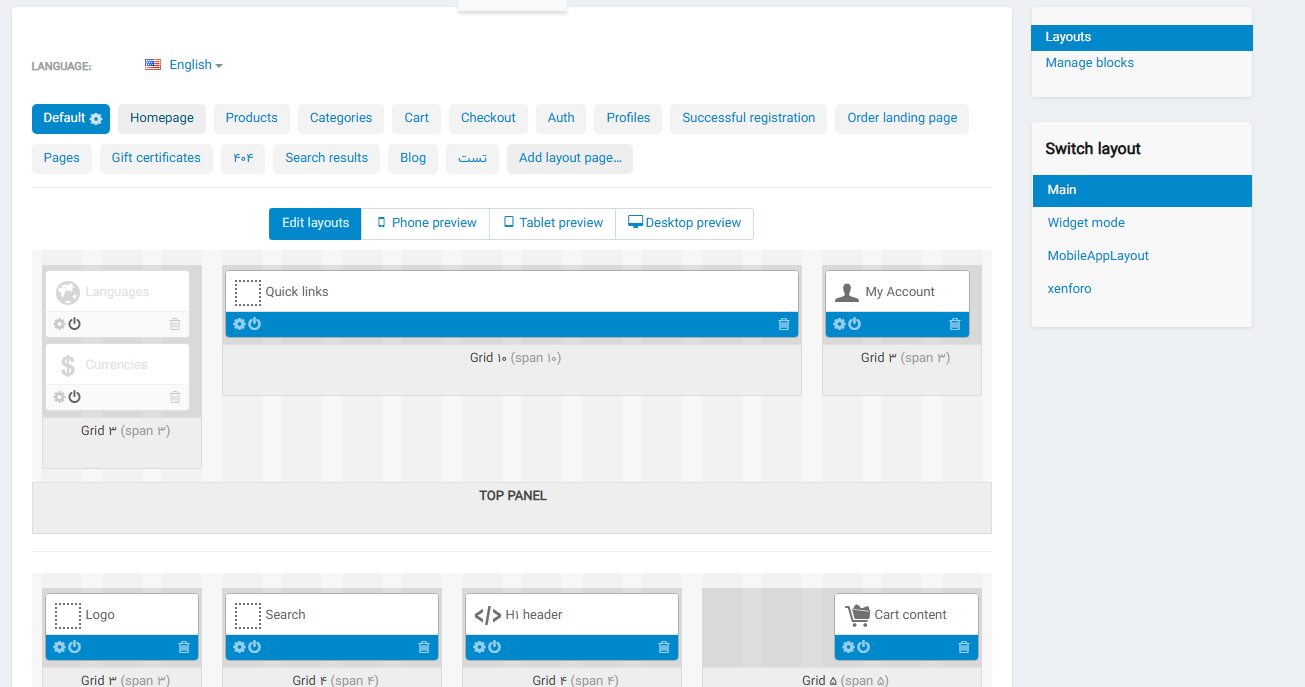
Task: Click the TOP PANEL section bar
Action: 512,507
